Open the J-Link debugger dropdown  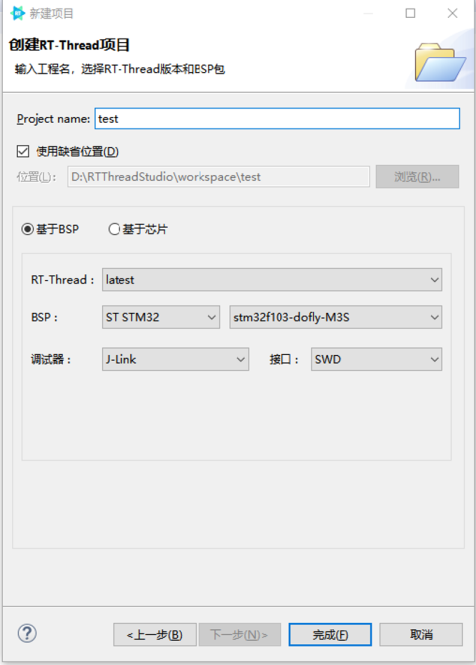pyautogui.click(x=175, y=359)
